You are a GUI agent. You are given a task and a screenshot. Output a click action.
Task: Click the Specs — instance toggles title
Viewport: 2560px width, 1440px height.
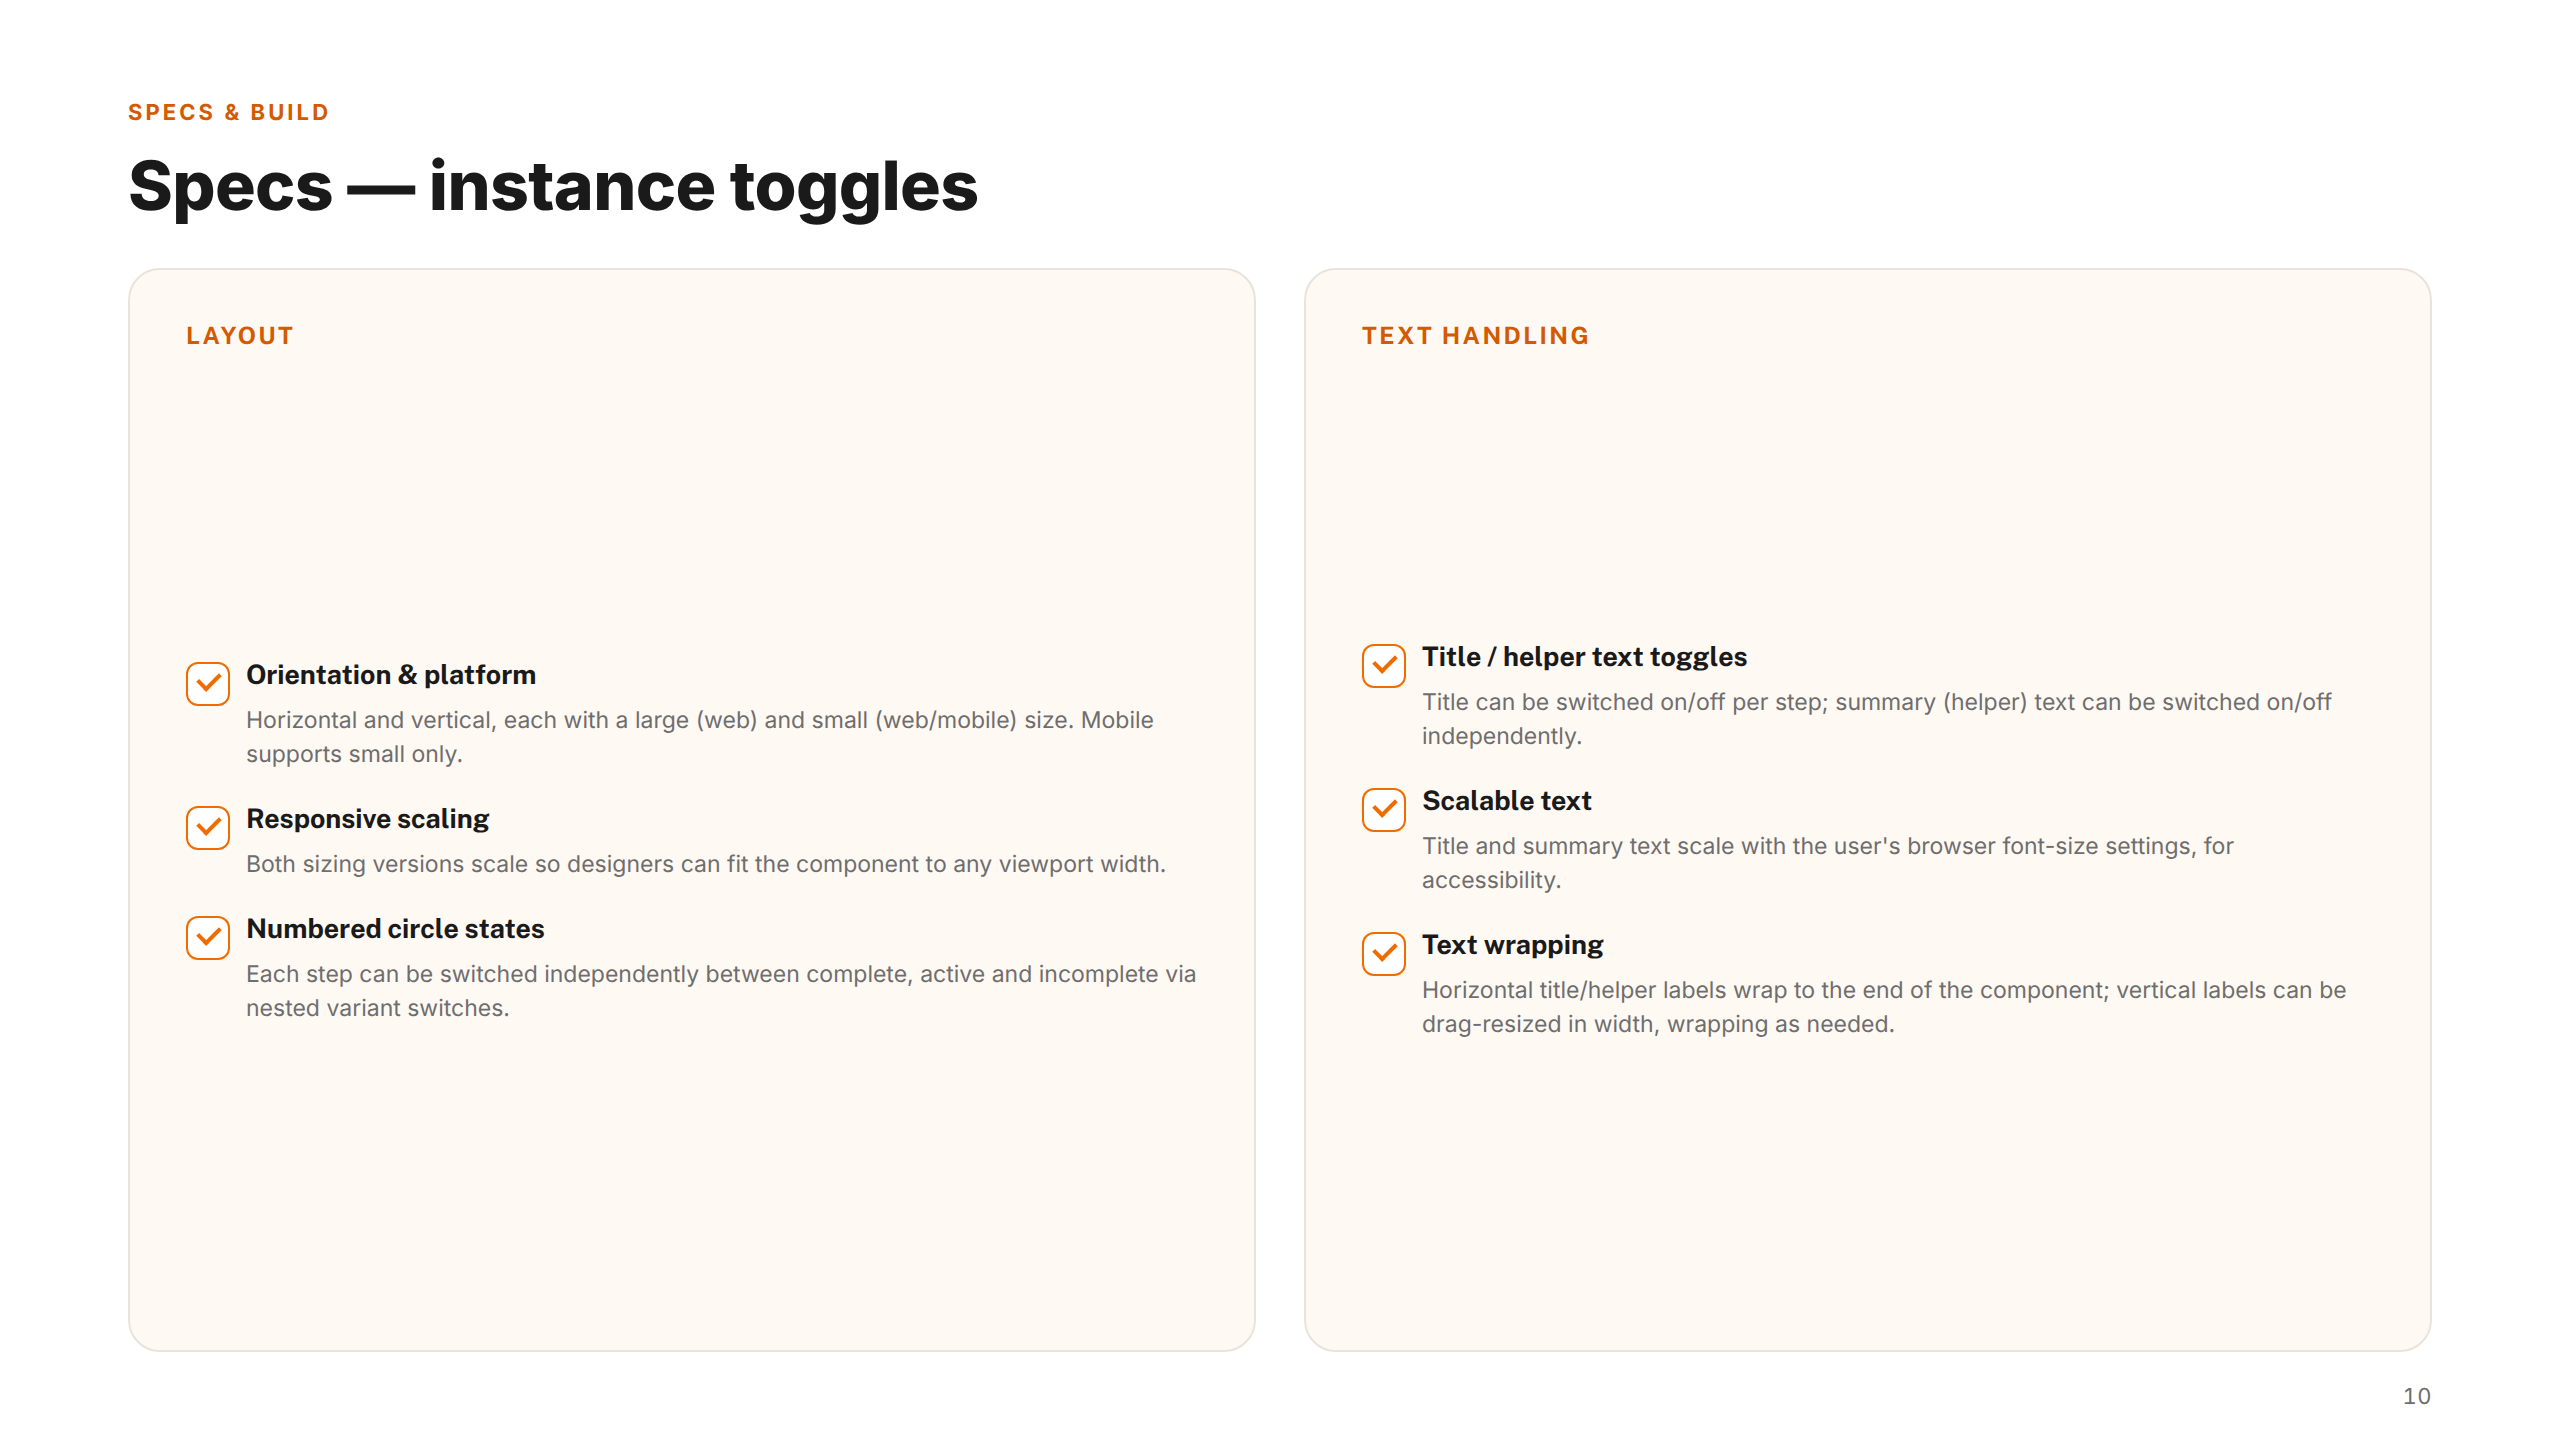tap(553, 187)
